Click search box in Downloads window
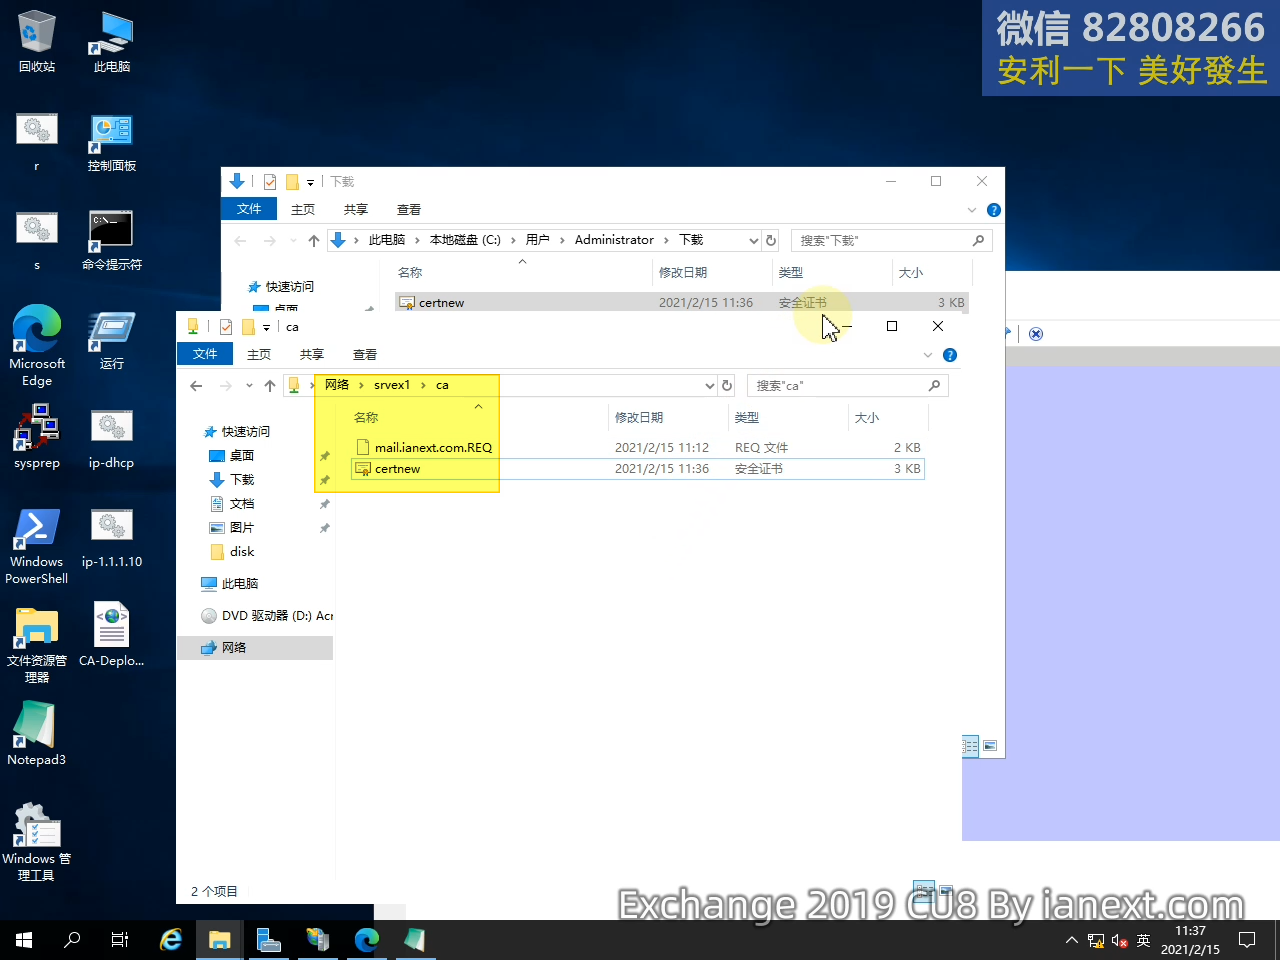The image size is (1280, 960). coord(890,241)
